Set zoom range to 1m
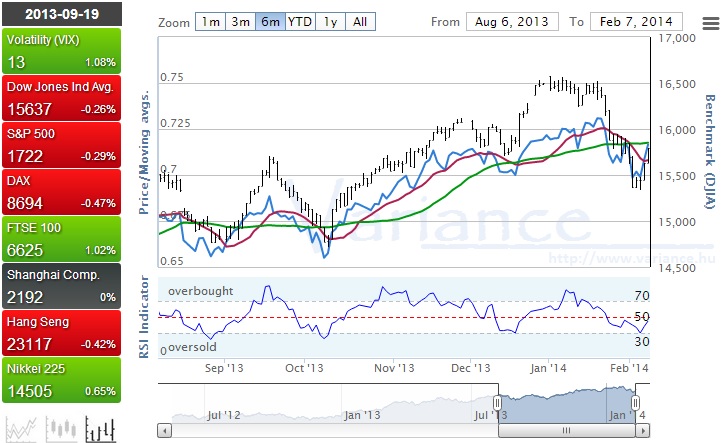Image resolution: width=724 pixels, height=443 pixels. point(211,22)
